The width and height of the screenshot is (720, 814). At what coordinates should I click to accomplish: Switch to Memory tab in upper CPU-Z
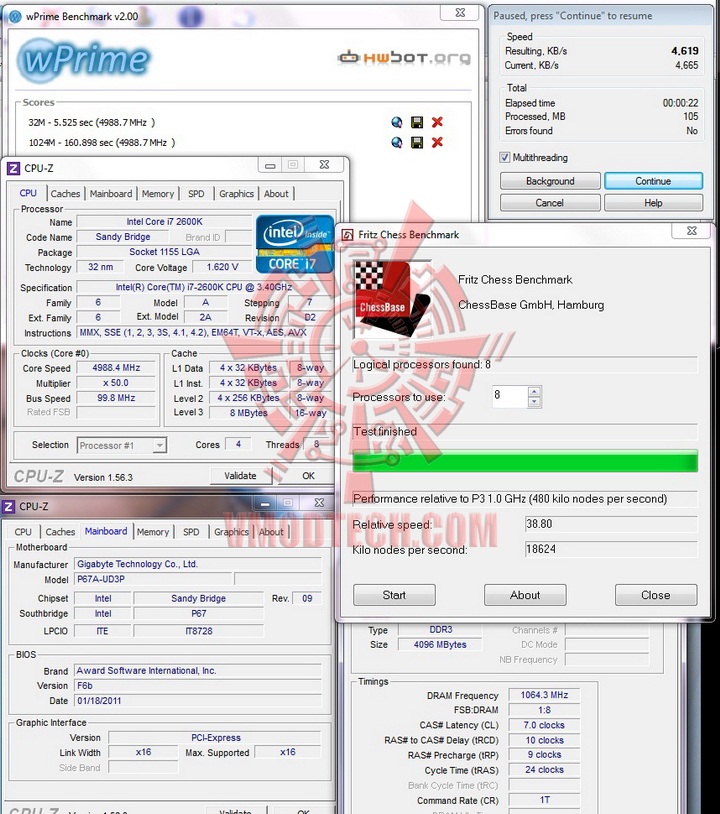tap(158, 194)
